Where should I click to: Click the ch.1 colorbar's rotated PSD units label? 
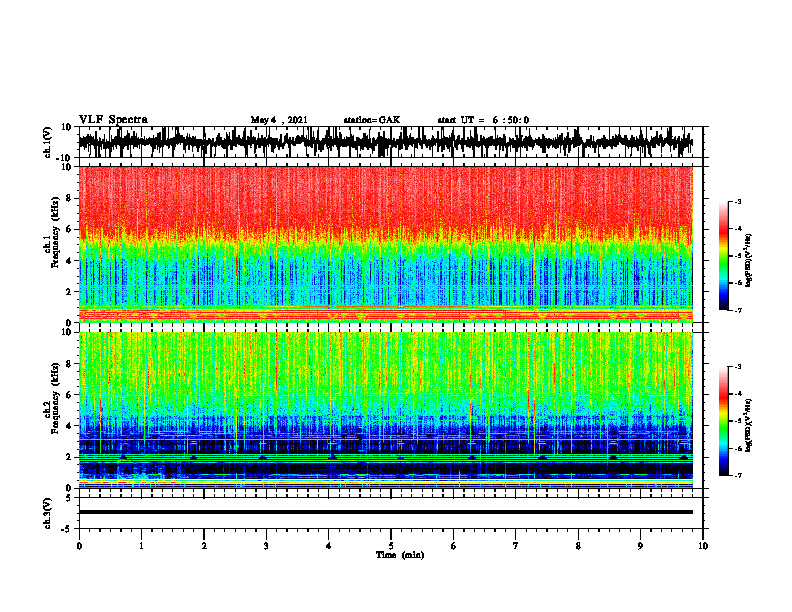point(749,261)
